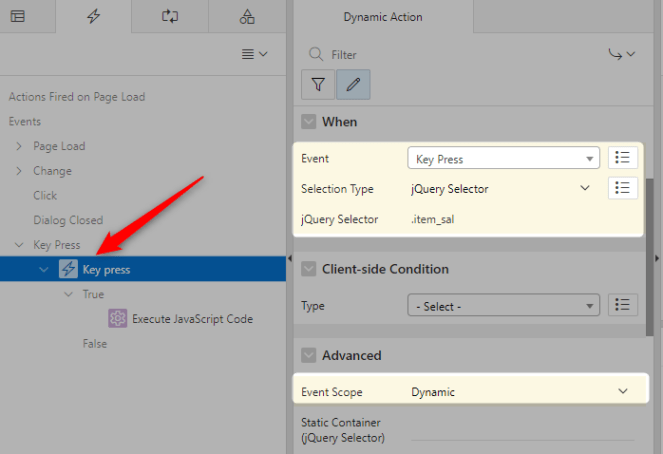
Task: Switch to the Dynamic Action tab
Action: tap(382, 17)
